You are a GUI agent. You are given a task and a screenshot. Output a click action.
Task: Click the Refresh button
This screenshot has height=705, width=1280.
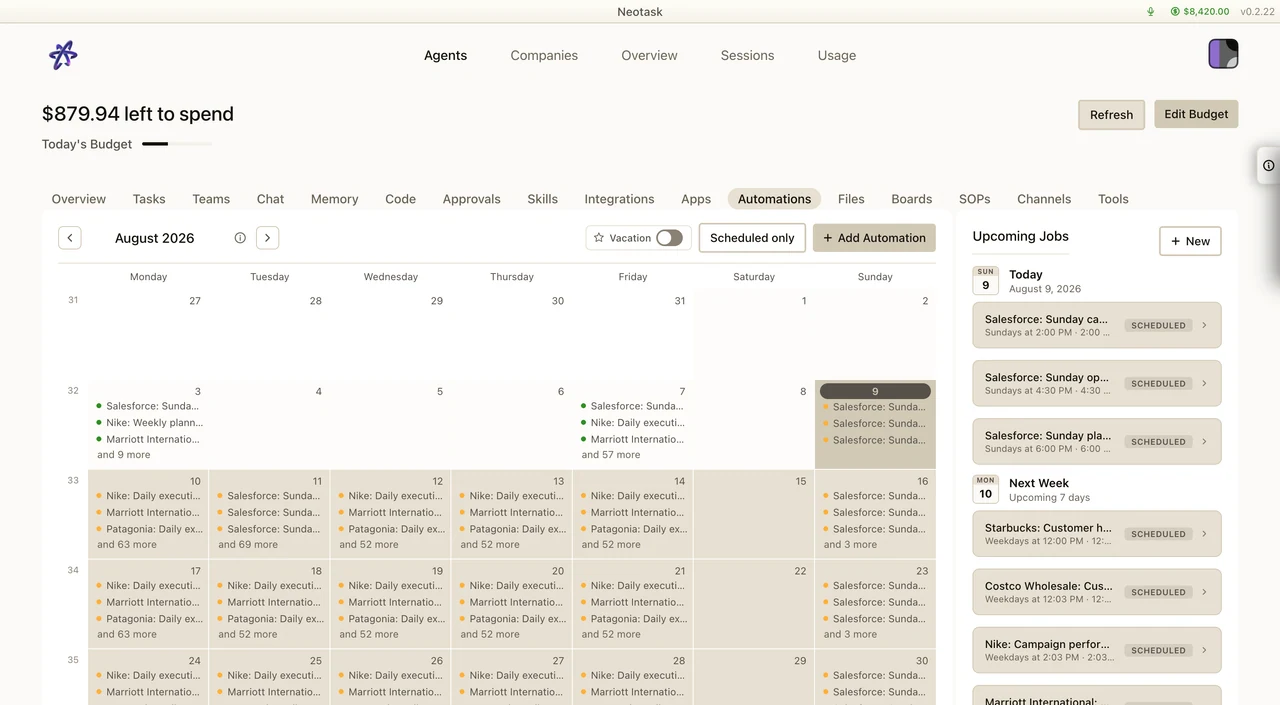[x=1111, y=115]
